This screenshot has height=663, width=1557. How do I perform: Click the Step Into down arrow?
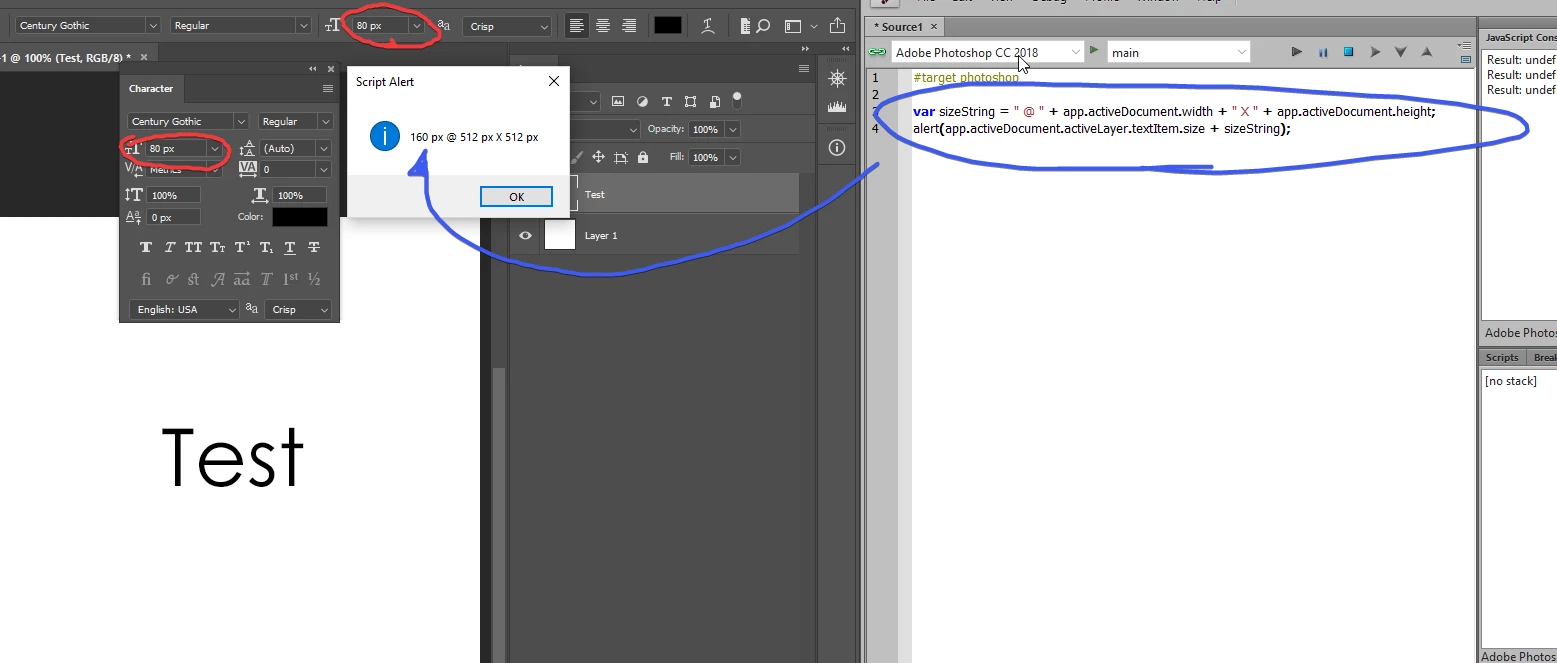pyautogui.click(x=1400, y=52)
